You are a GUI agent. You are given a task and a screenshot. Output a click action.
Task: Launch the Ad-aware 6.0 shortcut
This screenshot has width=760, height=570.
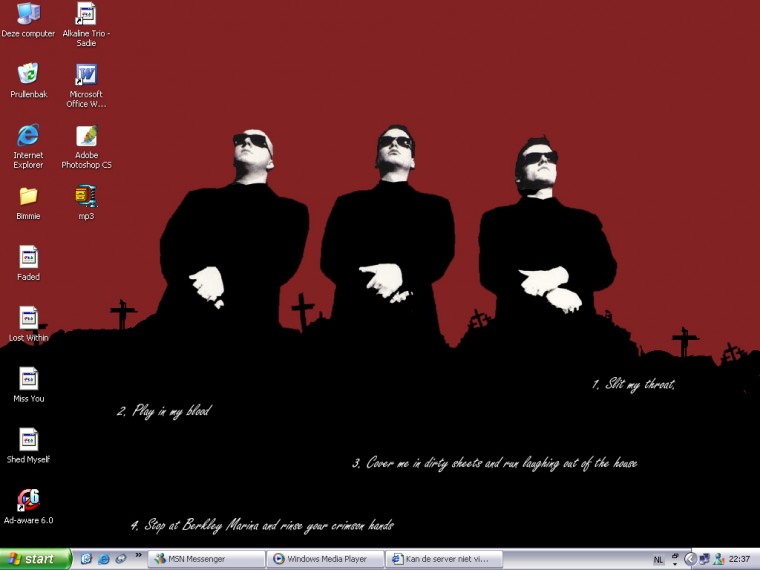click(x=28, y=507)
